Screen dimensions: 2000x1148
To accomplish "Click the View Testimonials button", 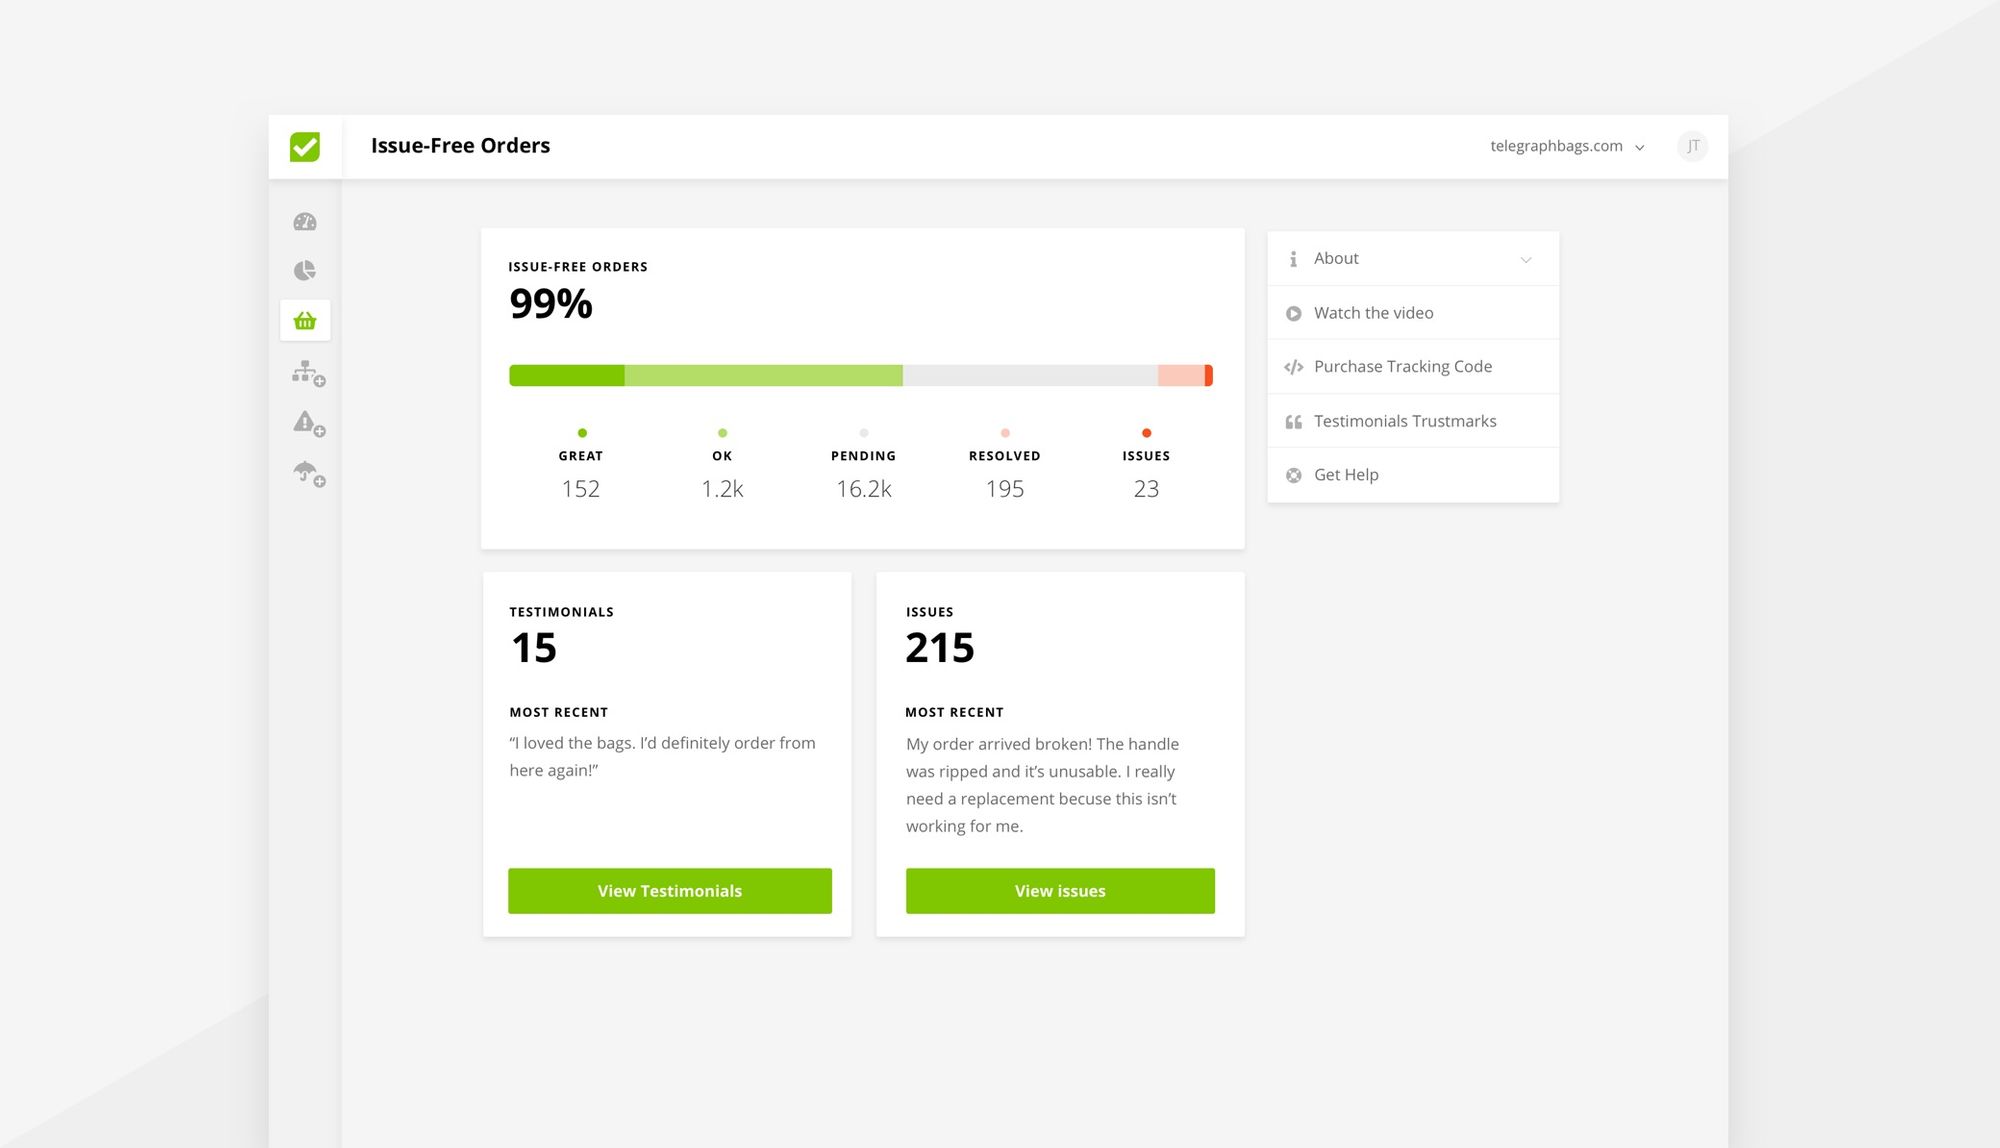I will click(669, 891).
